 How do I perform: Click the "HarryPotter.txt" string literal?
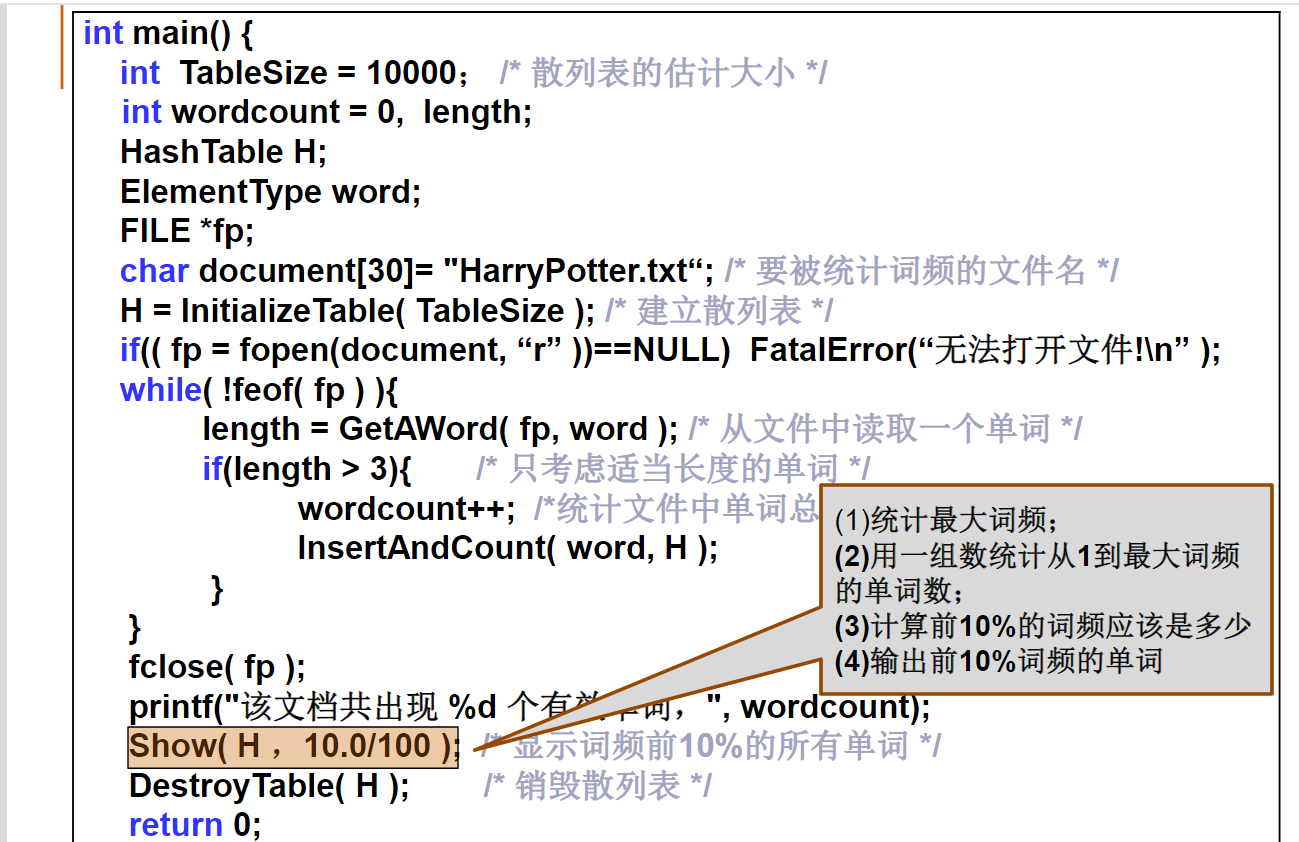[x=577, y=271]
